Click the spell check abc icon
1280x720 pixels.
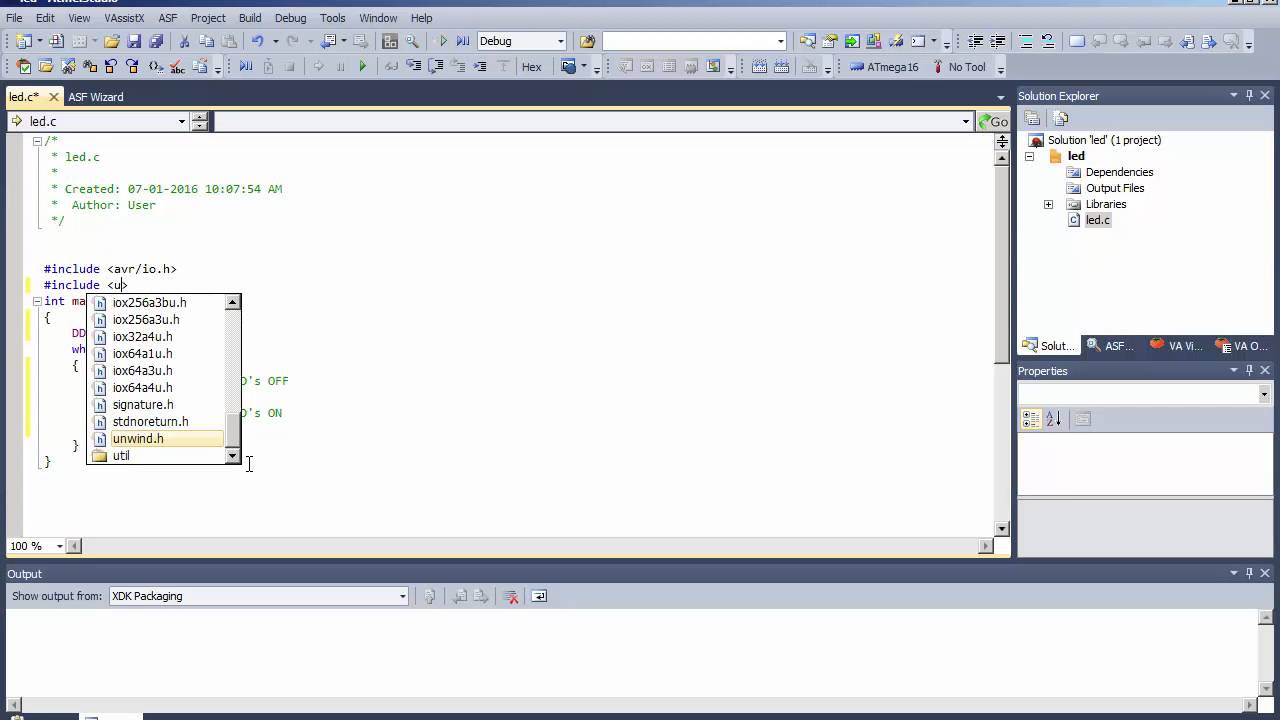click(x=178, y=67)
